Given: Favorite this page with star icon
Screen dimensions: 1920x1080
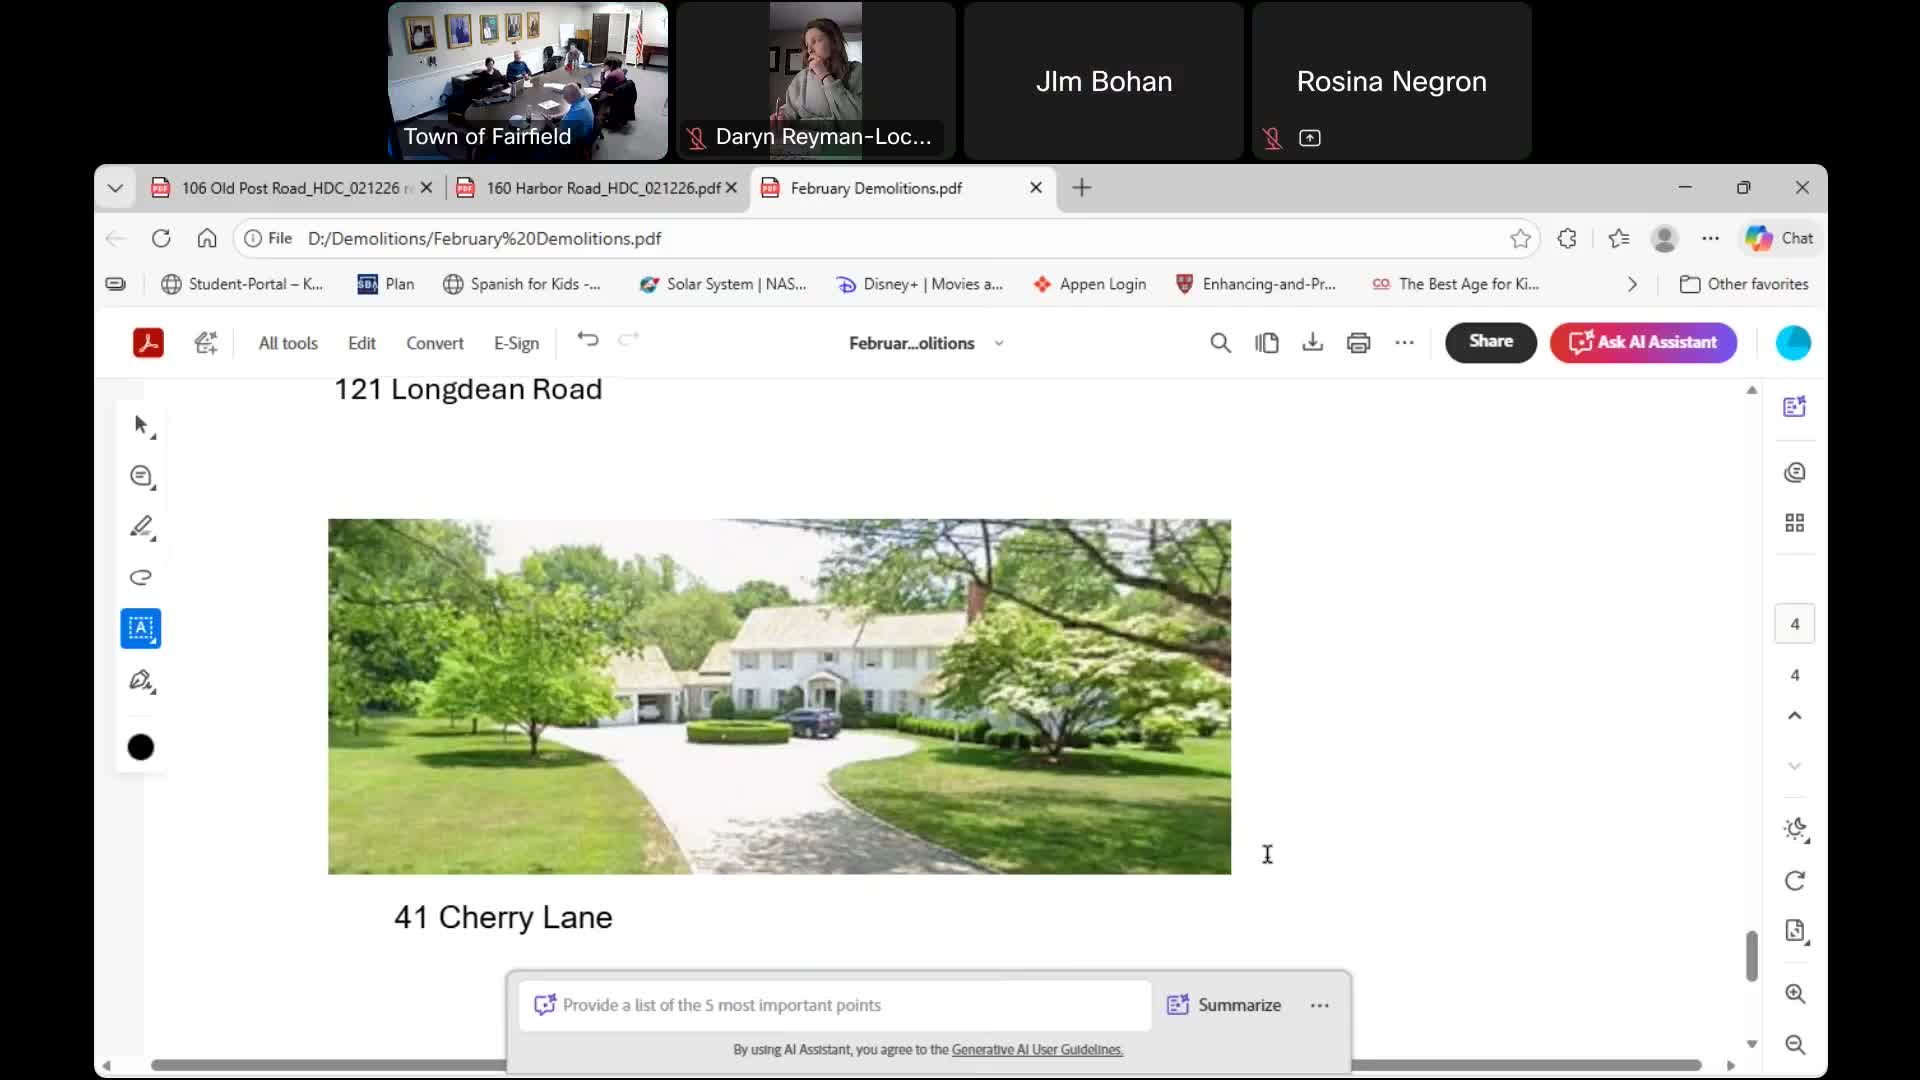Looking at the screenshot, I should pyautogui.click(x=1520, y=238).
